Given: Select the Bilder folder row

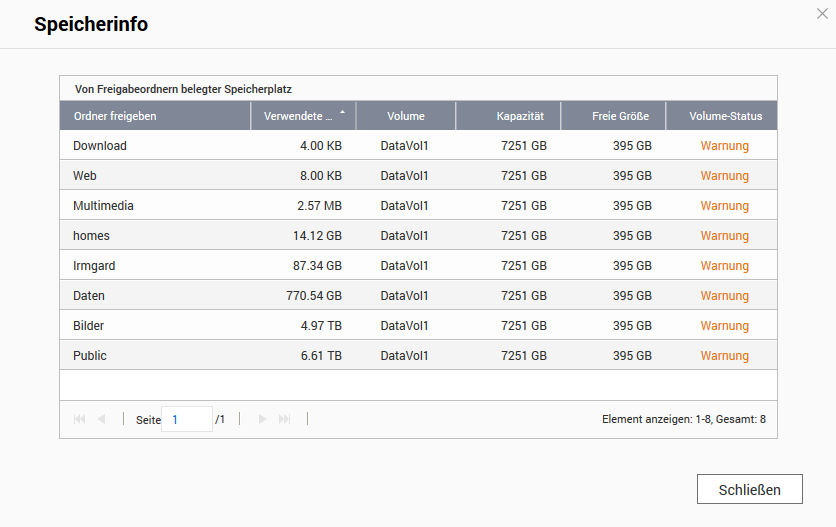Looking at the screenshot, I should click(418, 325).
